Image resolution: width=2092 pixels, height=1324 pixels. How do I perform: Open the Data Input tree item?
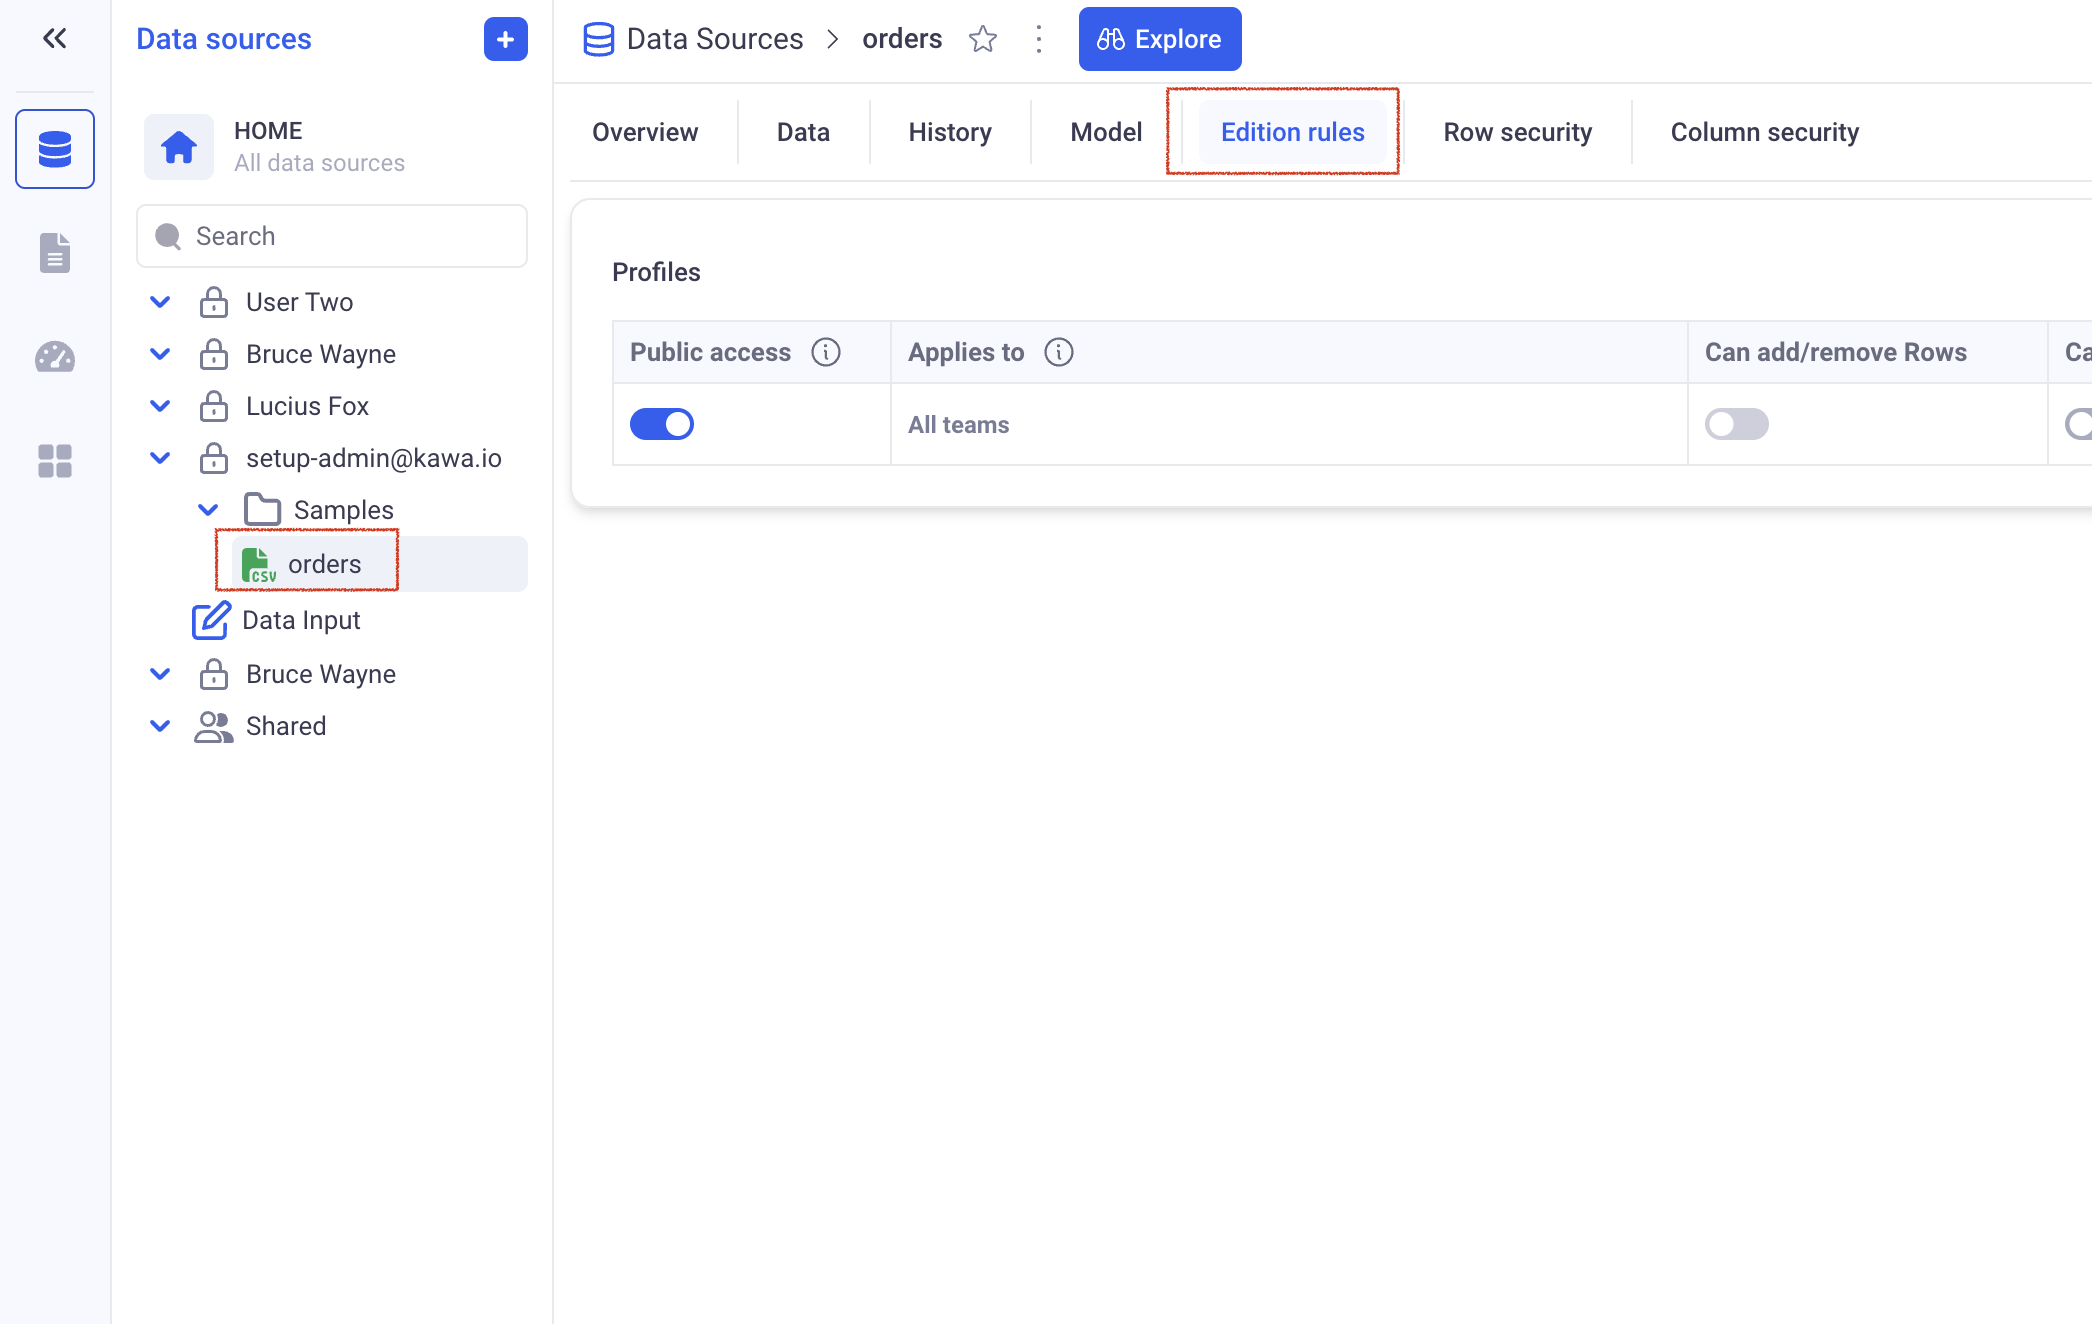[300, 620]
